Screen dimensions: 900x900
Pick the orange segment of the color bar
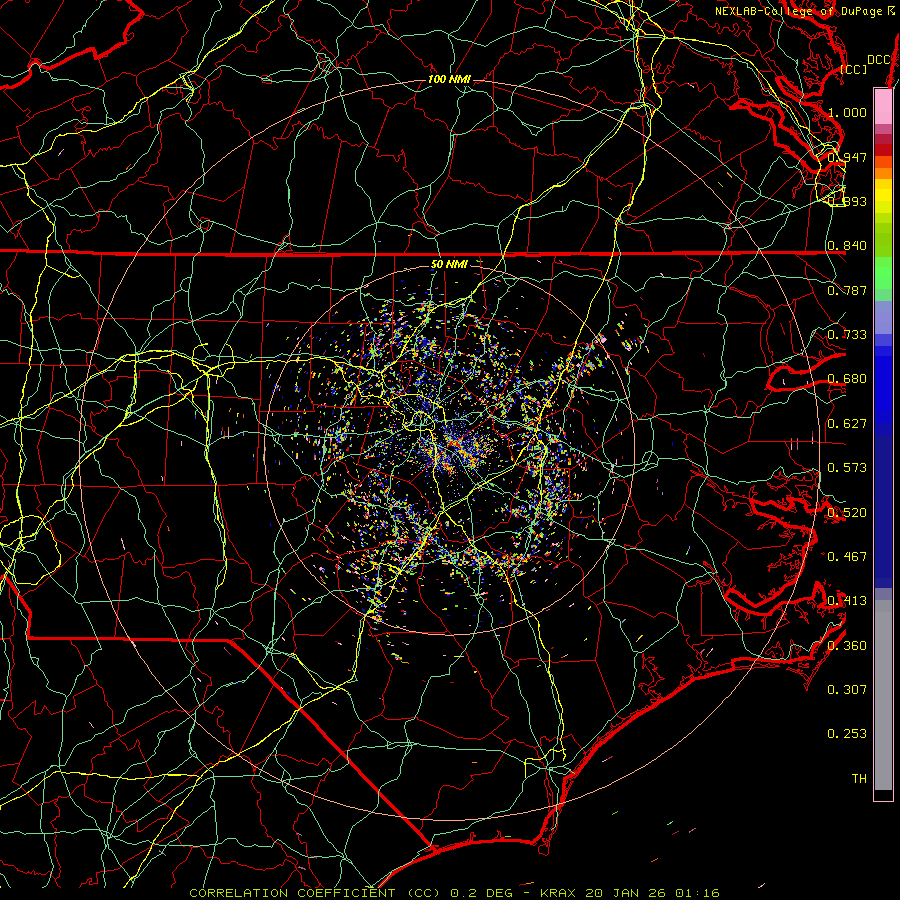point(883,173)
